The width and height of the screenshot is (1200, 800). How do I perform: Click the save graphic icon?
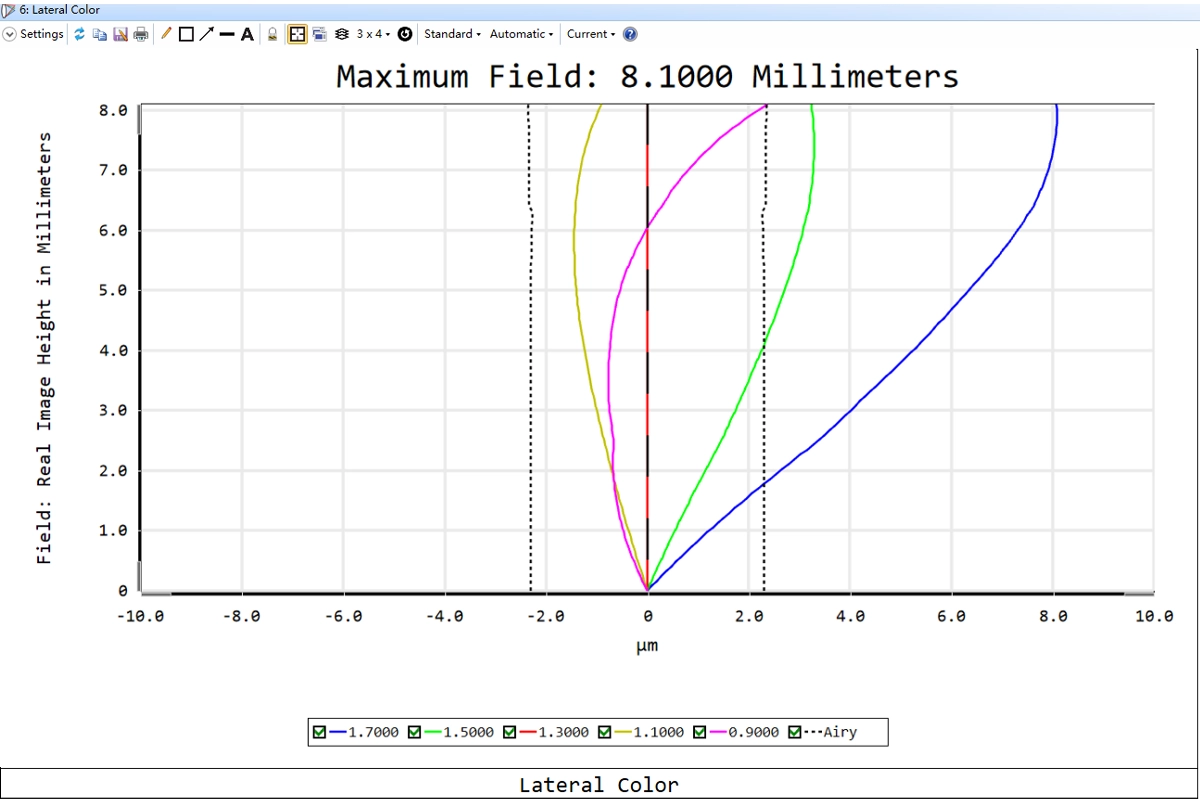120,34
